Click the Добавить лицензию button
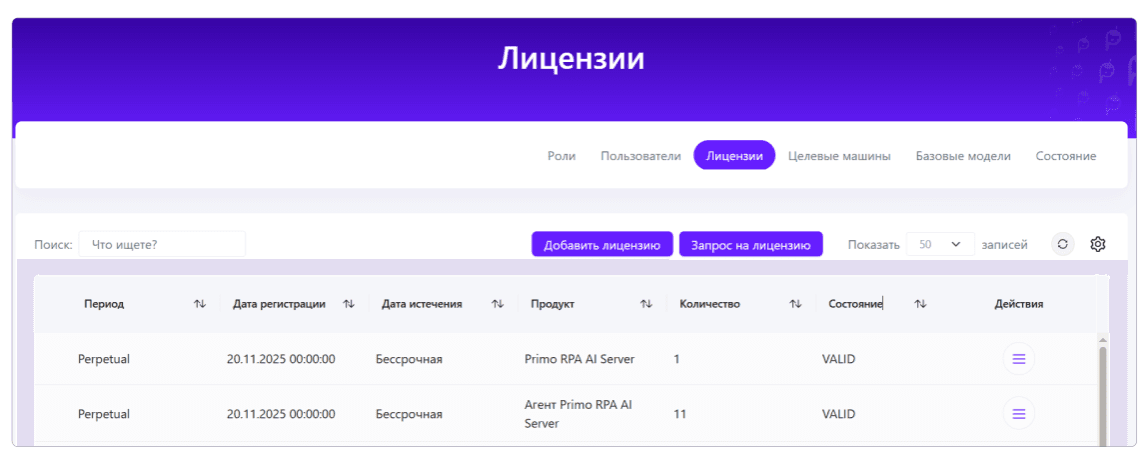1148x476 pixels. tap(602, 245)
